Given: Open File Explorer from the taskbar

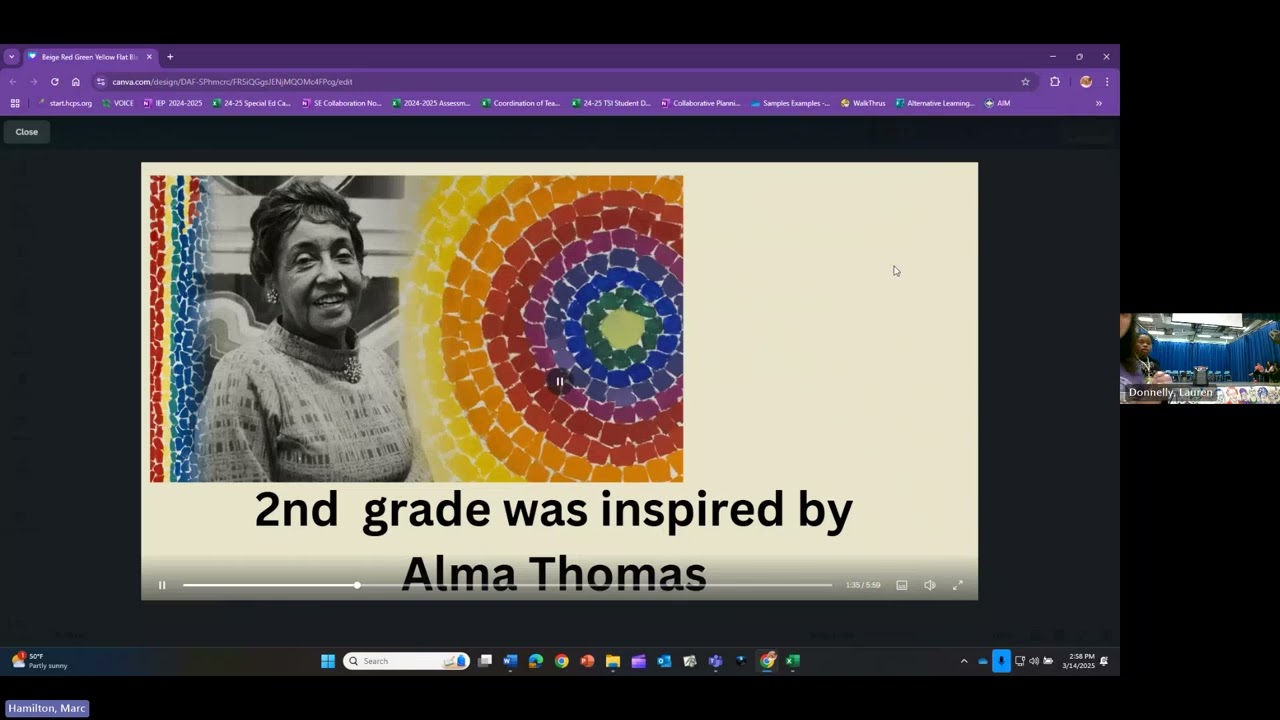Looking at the screenshot, I should (613, 661).
